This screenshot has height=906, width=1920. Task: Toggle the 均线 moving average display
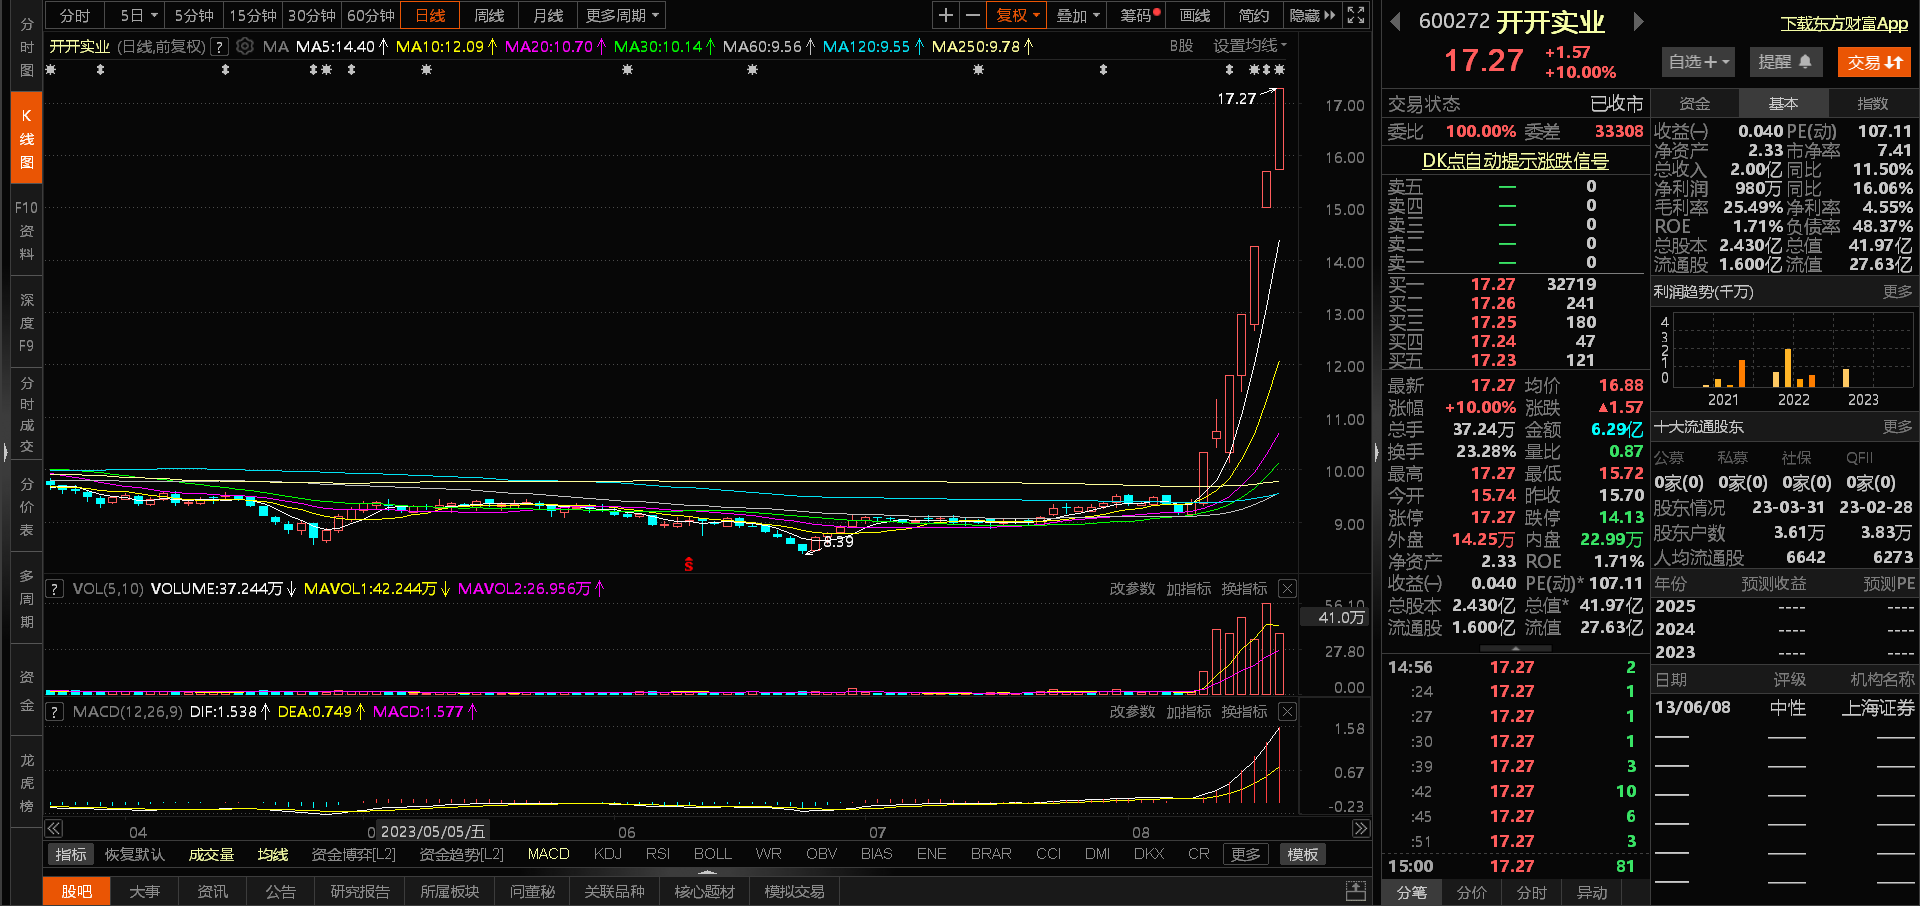[x=272, y=854]
